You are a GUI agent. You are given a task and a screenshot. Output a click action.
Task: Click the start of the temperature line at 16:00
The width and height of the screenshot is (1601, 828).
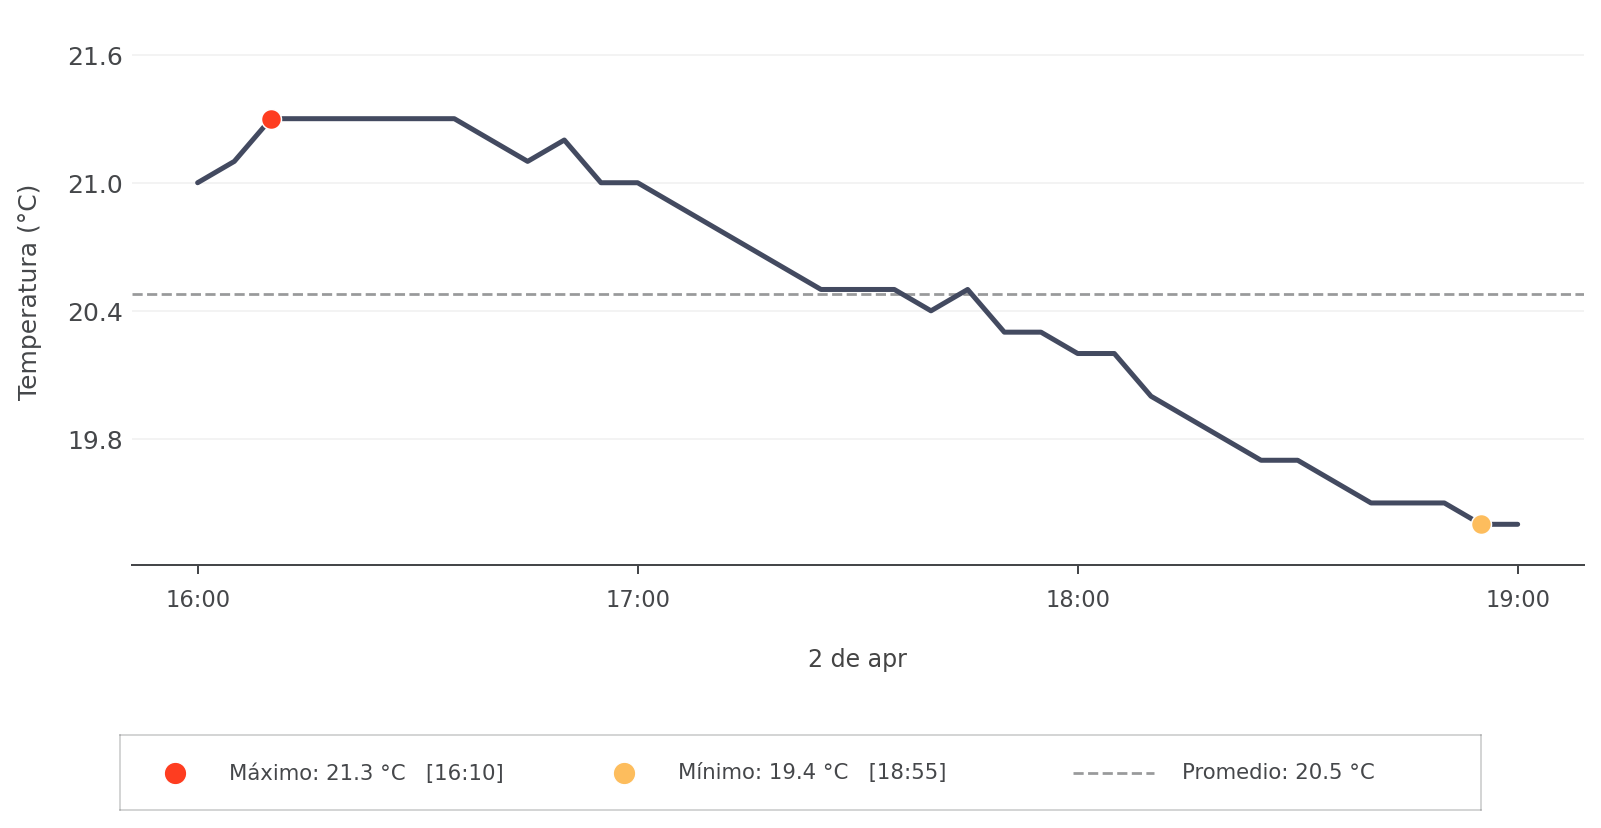tap(198, 183)
